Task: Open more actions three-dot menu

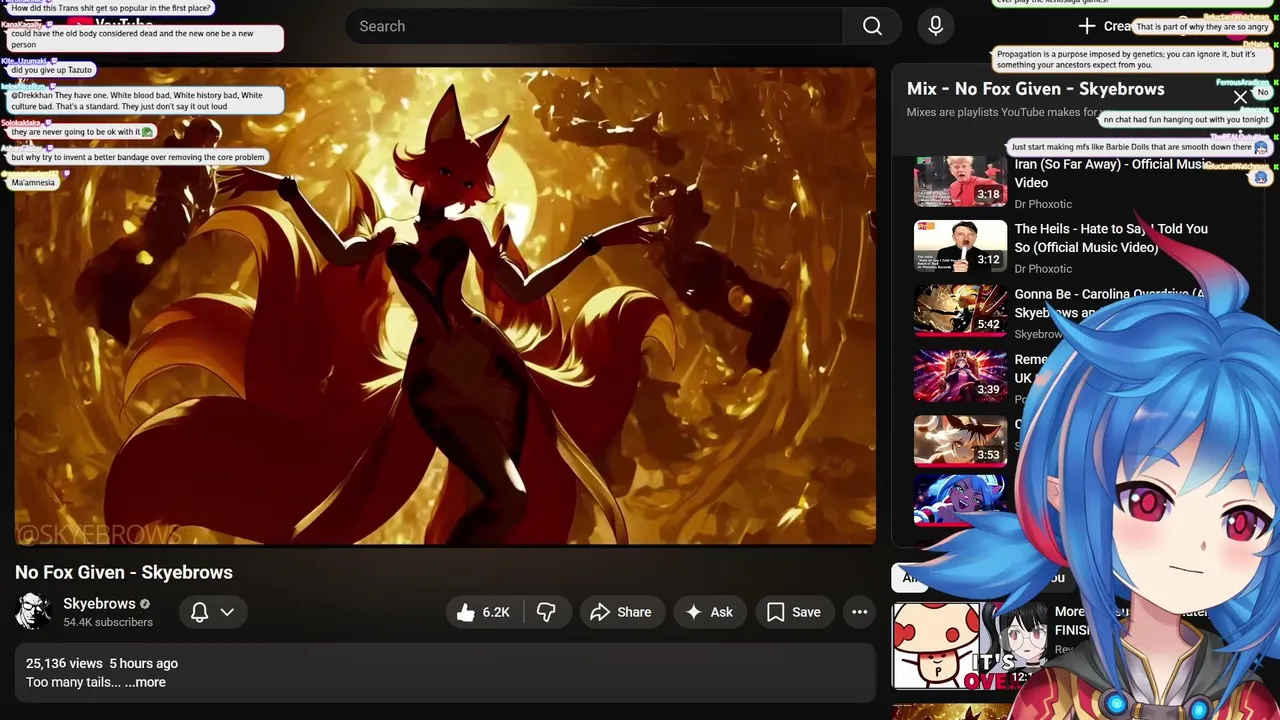Action: (x=859, y=613)
